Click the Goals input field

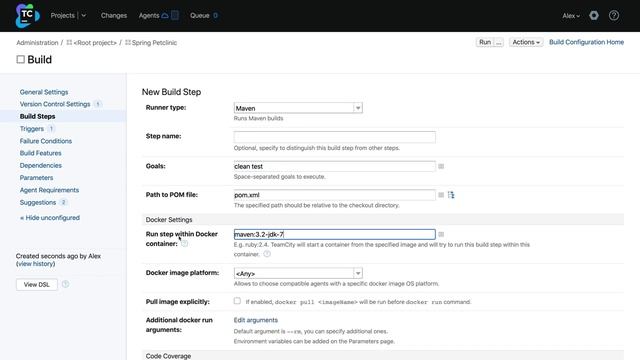point(334,166)
